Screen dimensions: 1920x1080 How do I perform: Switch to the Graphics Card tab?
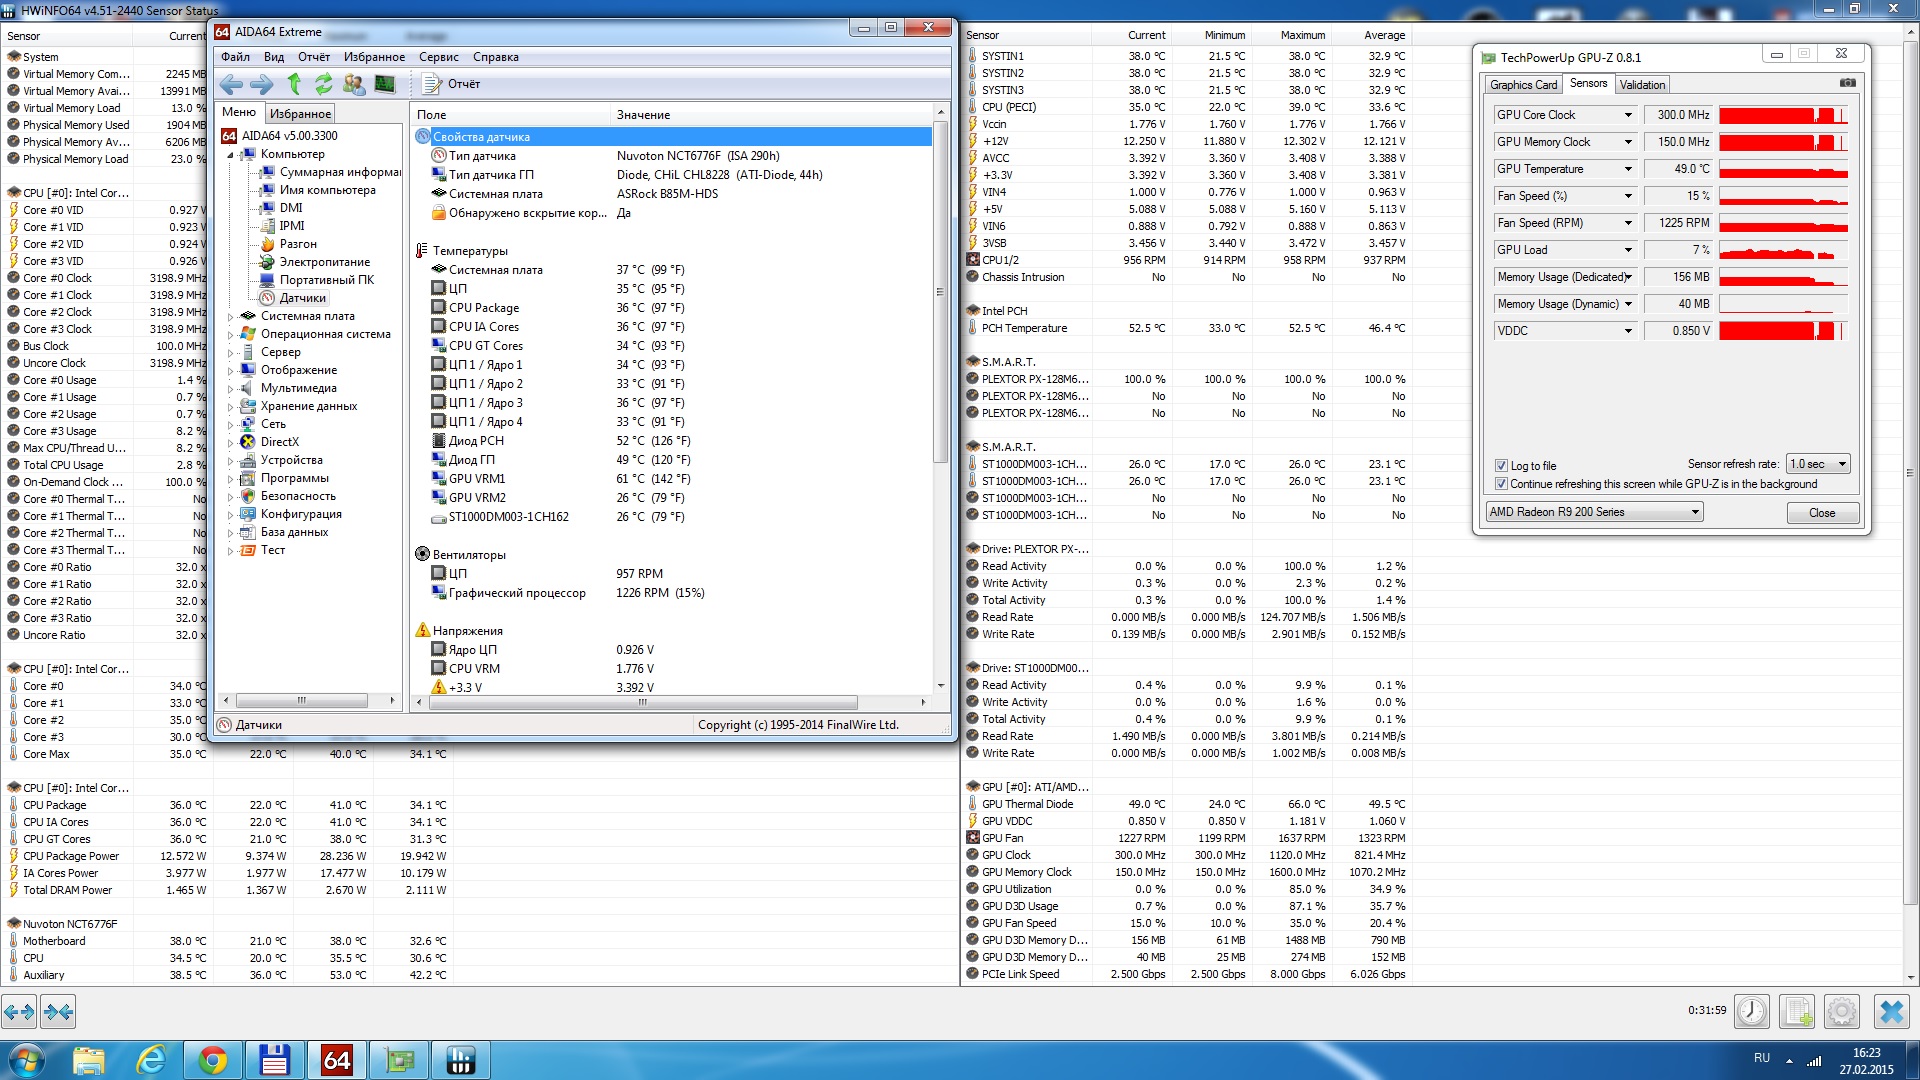[x=1523, y=85]
